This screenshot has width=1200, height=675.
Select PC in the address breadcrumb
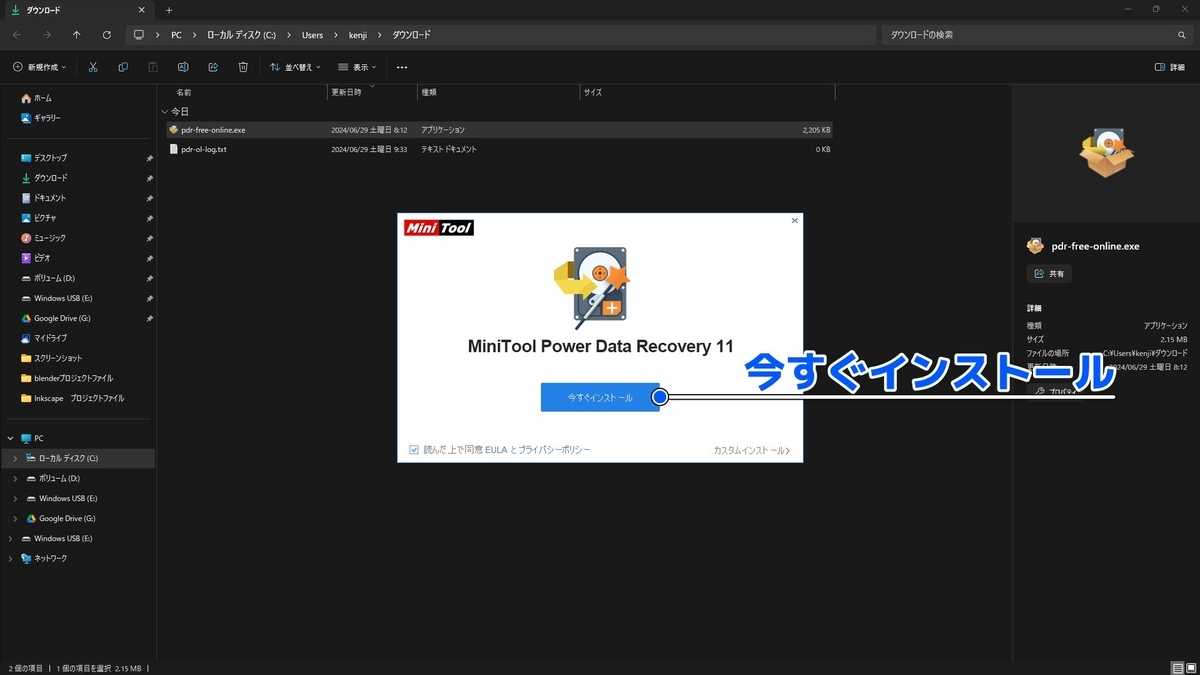(176, 34)
